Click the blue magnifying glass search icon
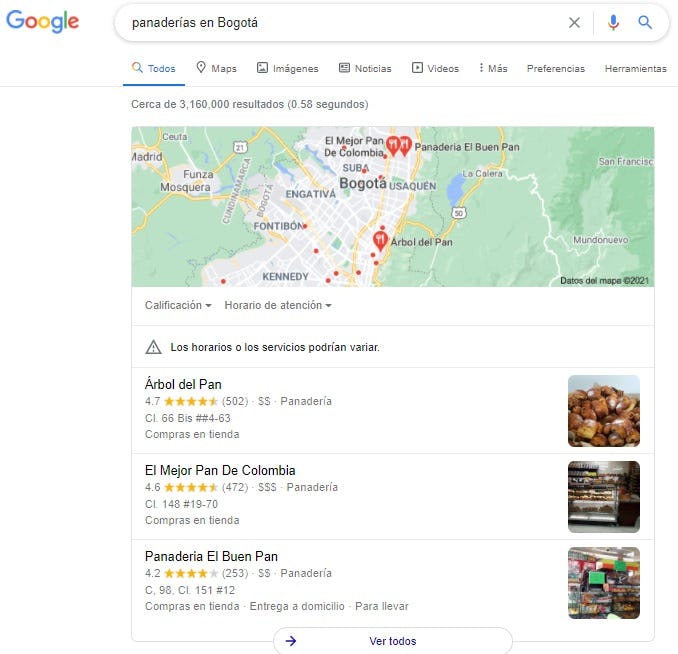The image size is (678, 654). [645, 22]
